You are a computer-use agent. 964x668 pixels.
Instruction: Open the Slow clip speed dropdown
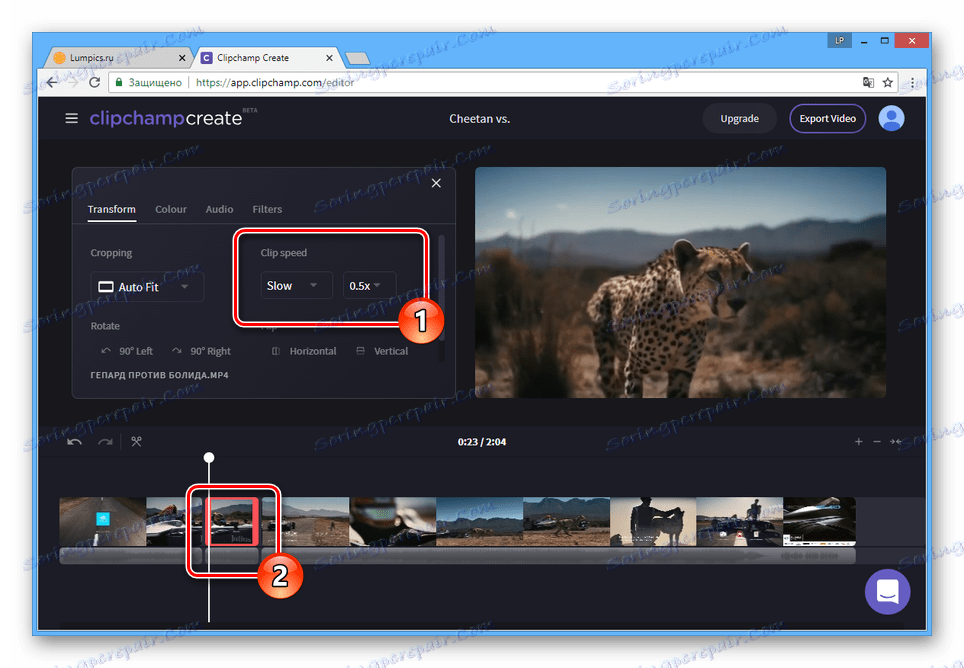pyautogui.click(x=295, y=285)
